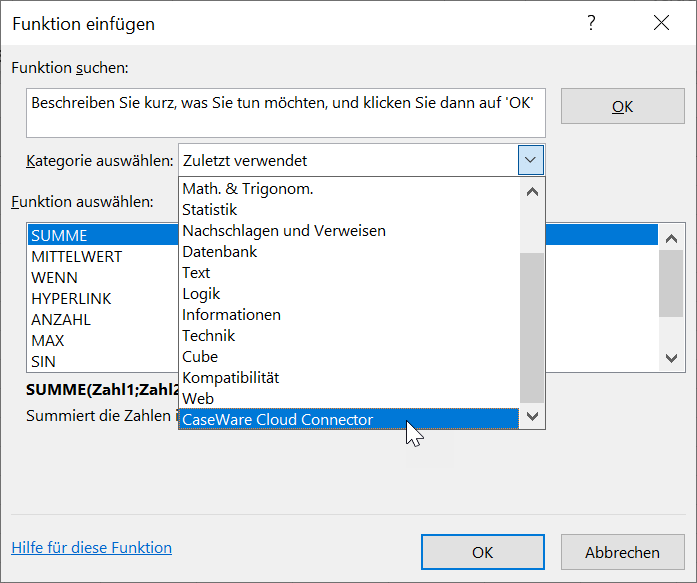Close the Funktion einfügen dialog

tap(661, 23)
